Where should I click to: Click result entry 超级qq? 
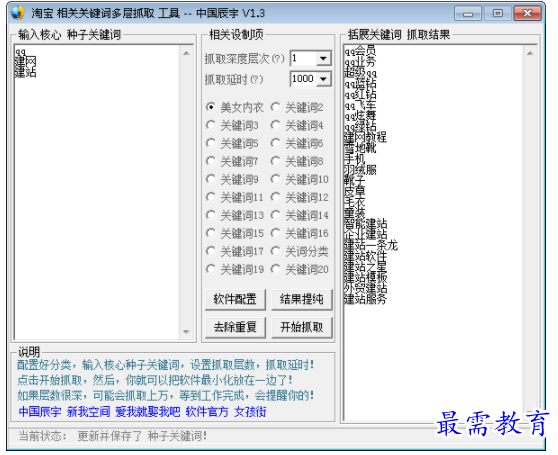360,73
